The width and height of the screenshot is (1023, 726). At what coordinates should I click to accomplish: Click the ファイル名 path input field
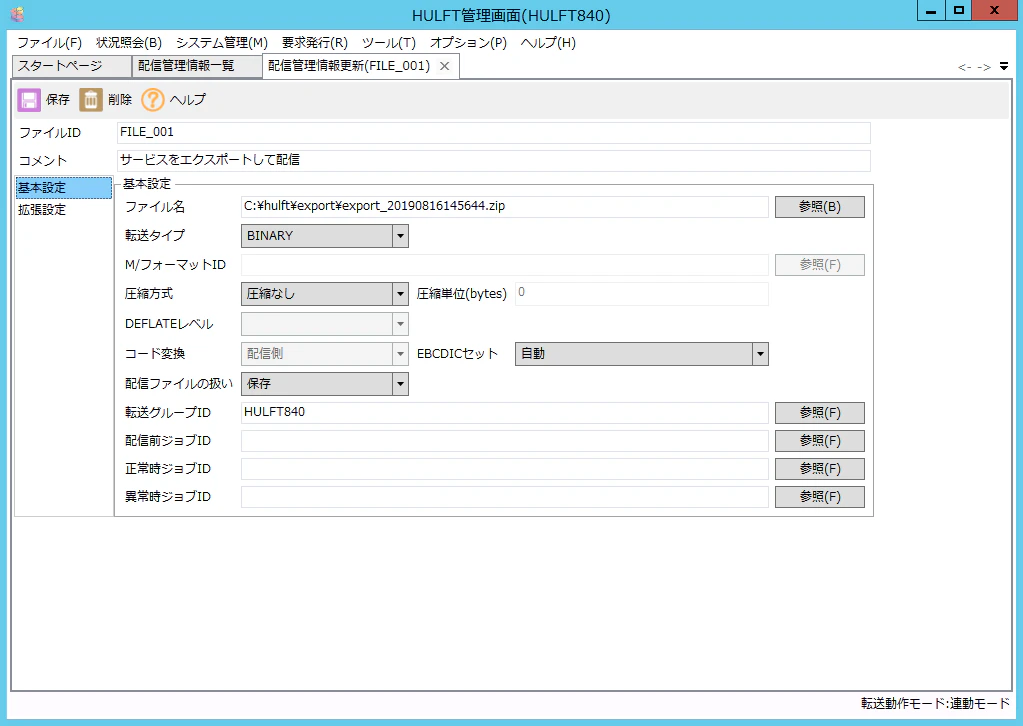(504, 207)
